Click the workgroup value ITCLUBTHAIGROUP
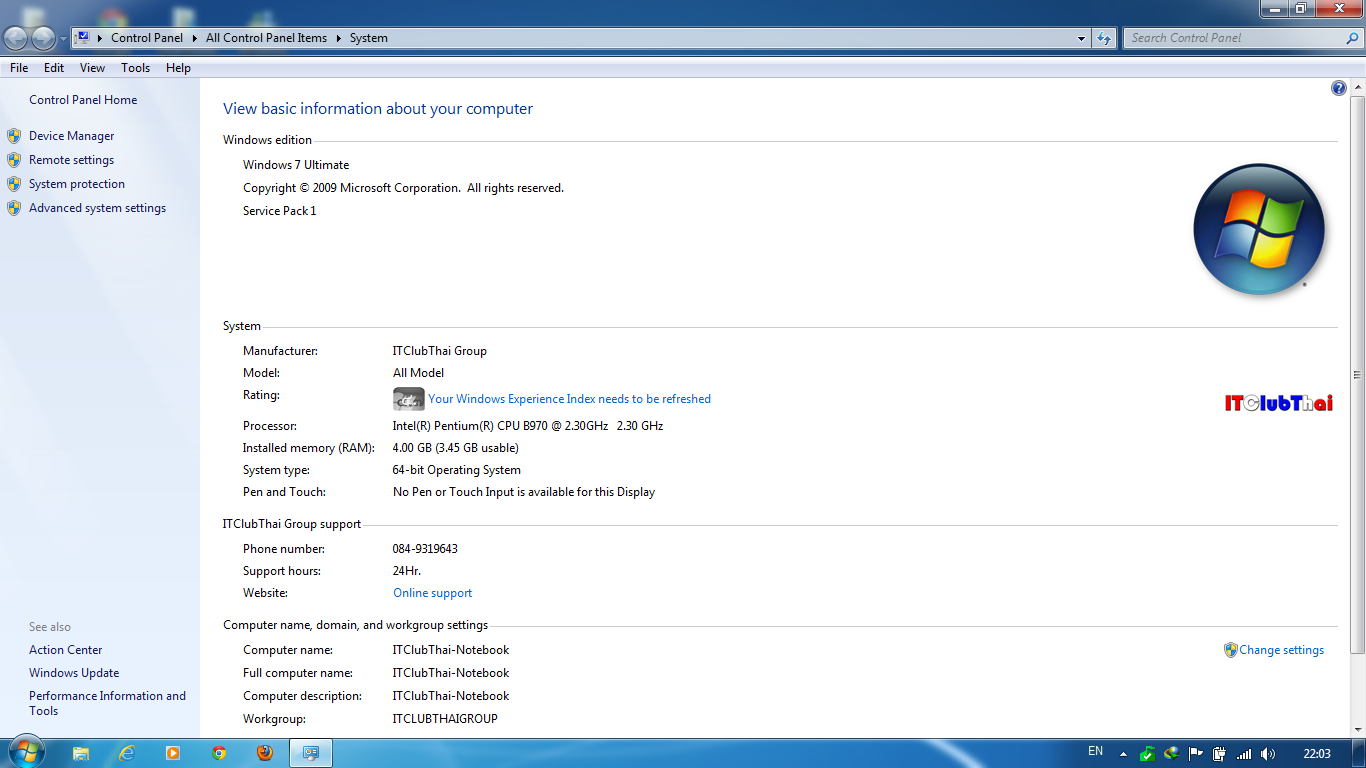 (x=445, y=719)
